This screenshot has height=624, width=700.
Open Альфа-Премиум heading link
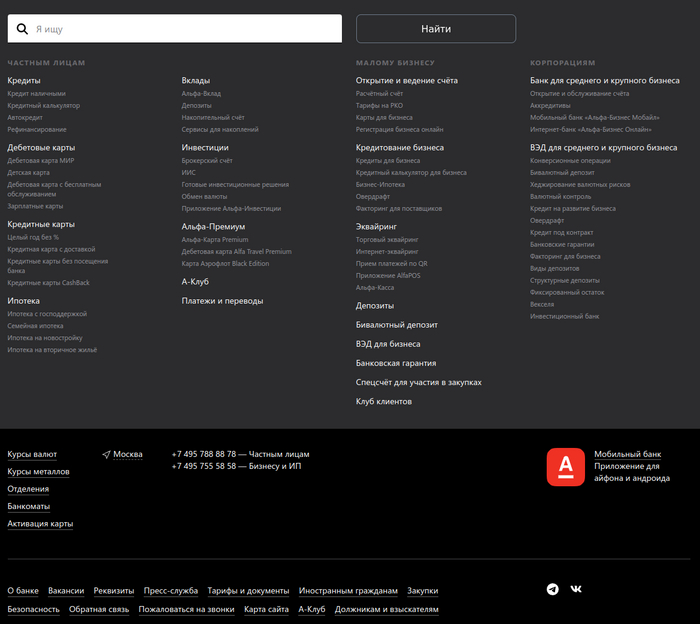tap(213, 227)
